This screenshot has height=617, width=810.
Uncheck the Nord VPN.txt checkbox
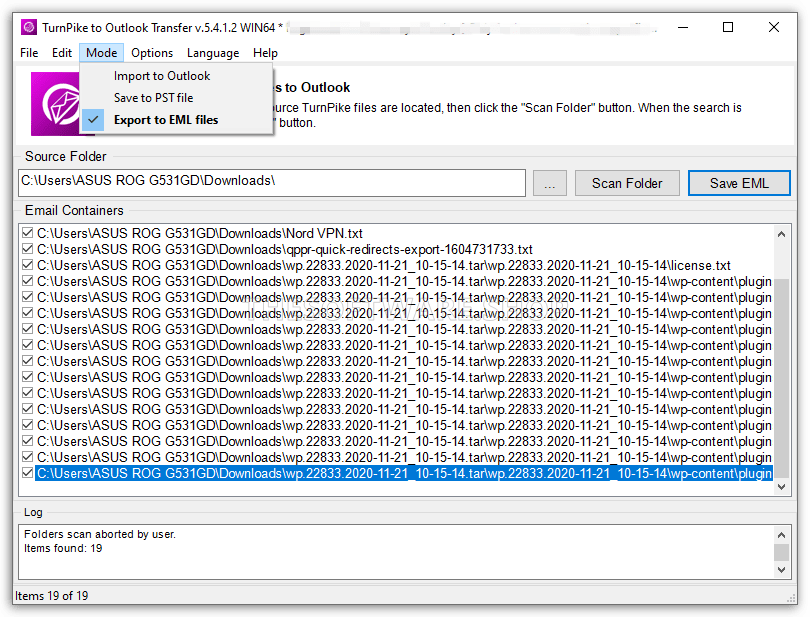pos(27,233)
